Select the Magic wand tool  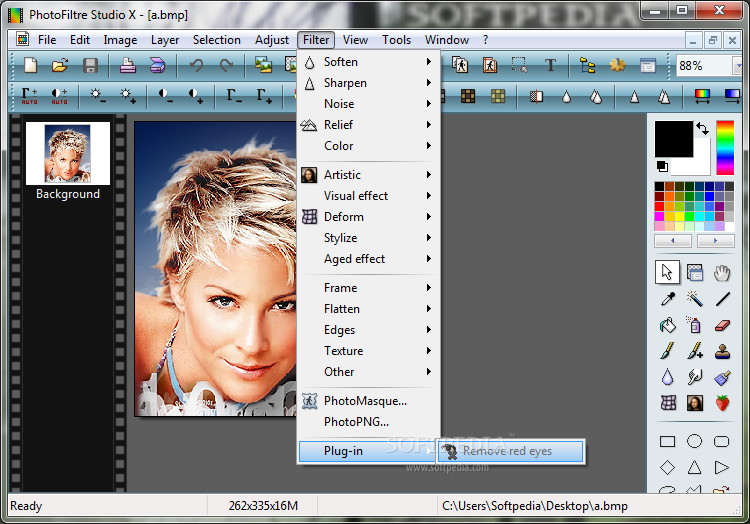point(695,299)
